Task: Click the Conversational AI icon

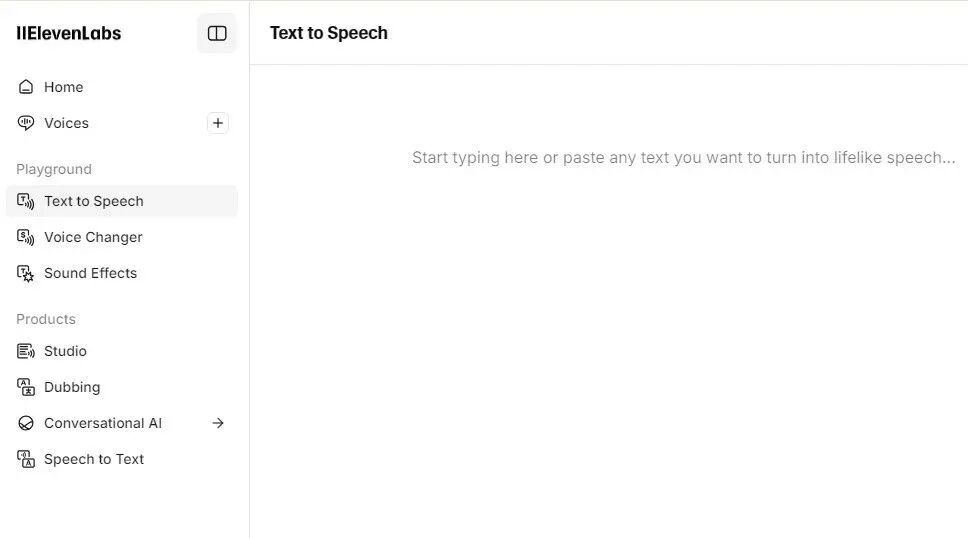Action: (26, 423)
